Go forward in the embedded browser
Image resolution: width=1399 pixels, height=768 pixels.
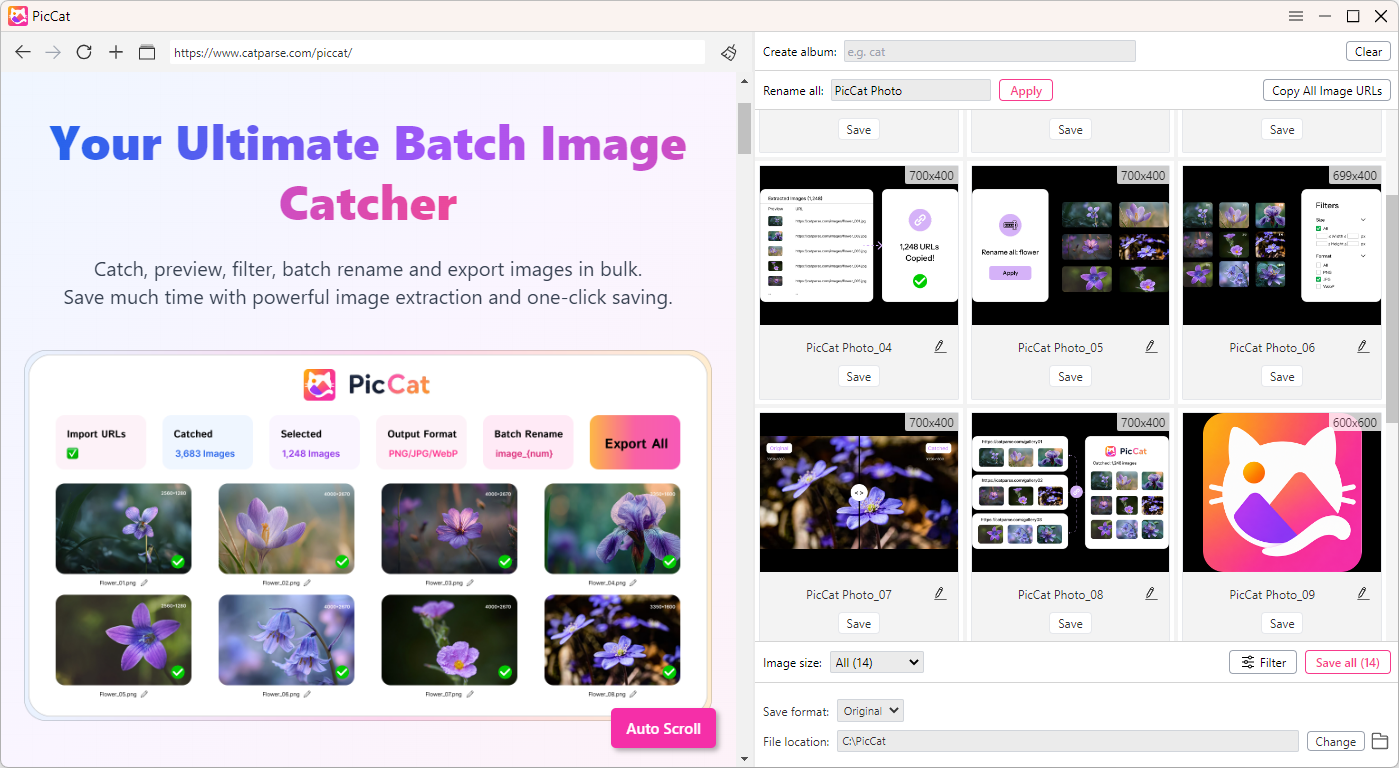[x=53, y=52]
